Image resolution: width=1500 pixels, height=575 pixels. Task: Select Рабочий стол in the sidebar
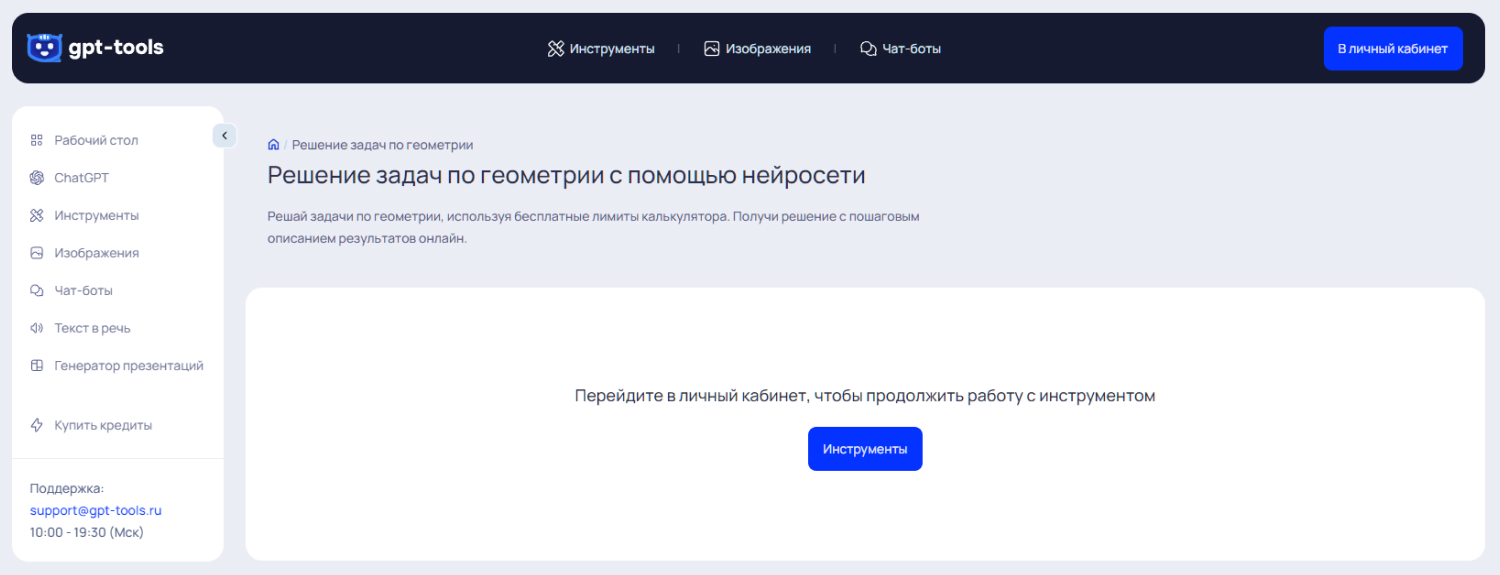pos(96,140)
